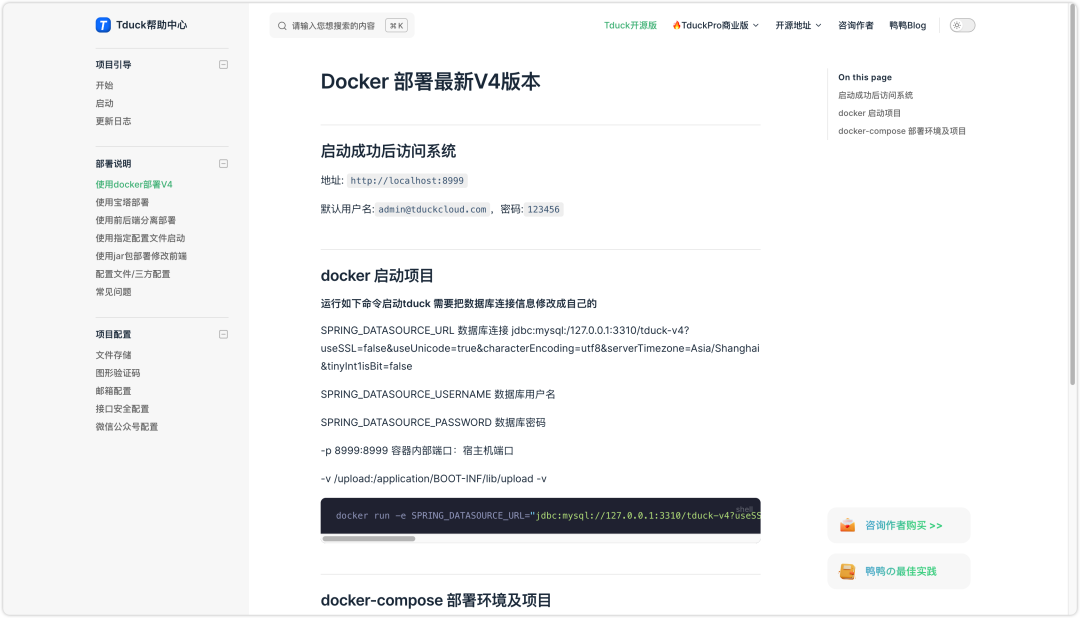Open 使用指定配置文件启动 sidebar page
Screen dimensions: 1080x618
click(x=141, y=238)
